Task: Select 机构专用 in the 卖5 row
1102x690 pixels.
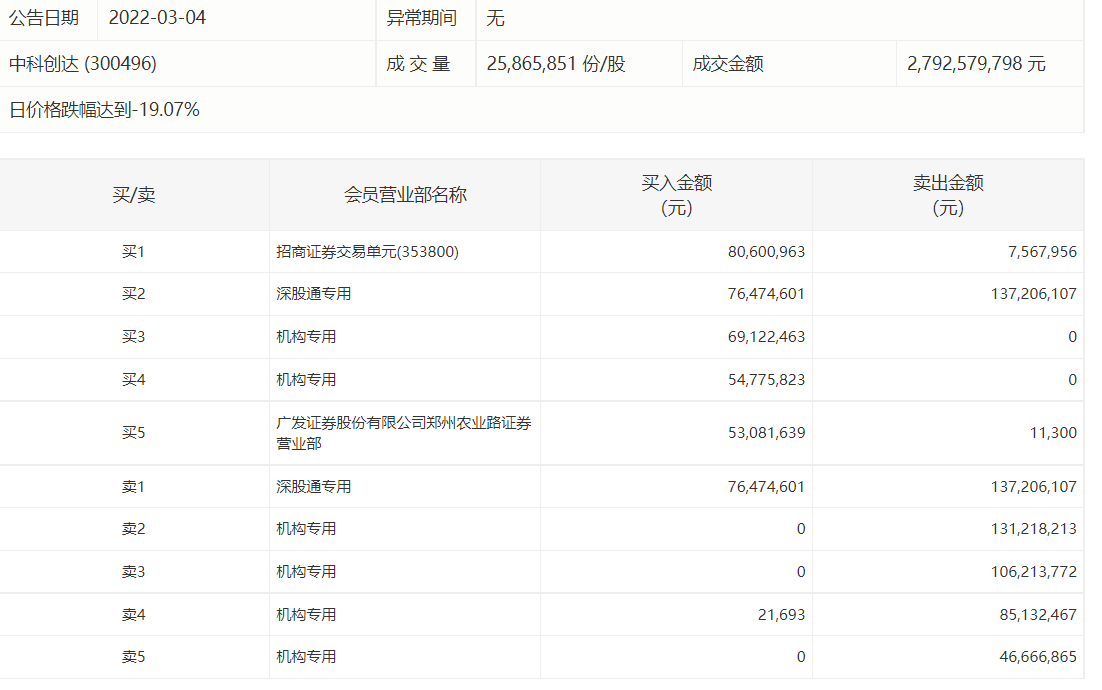Action: pyautogui.click(x=306, y=657)
